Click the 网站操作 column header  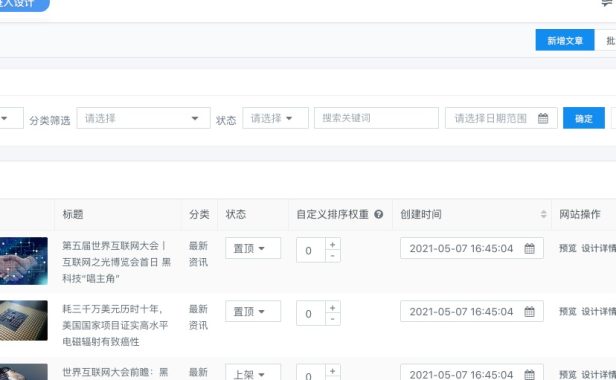(x=580, y=214)
